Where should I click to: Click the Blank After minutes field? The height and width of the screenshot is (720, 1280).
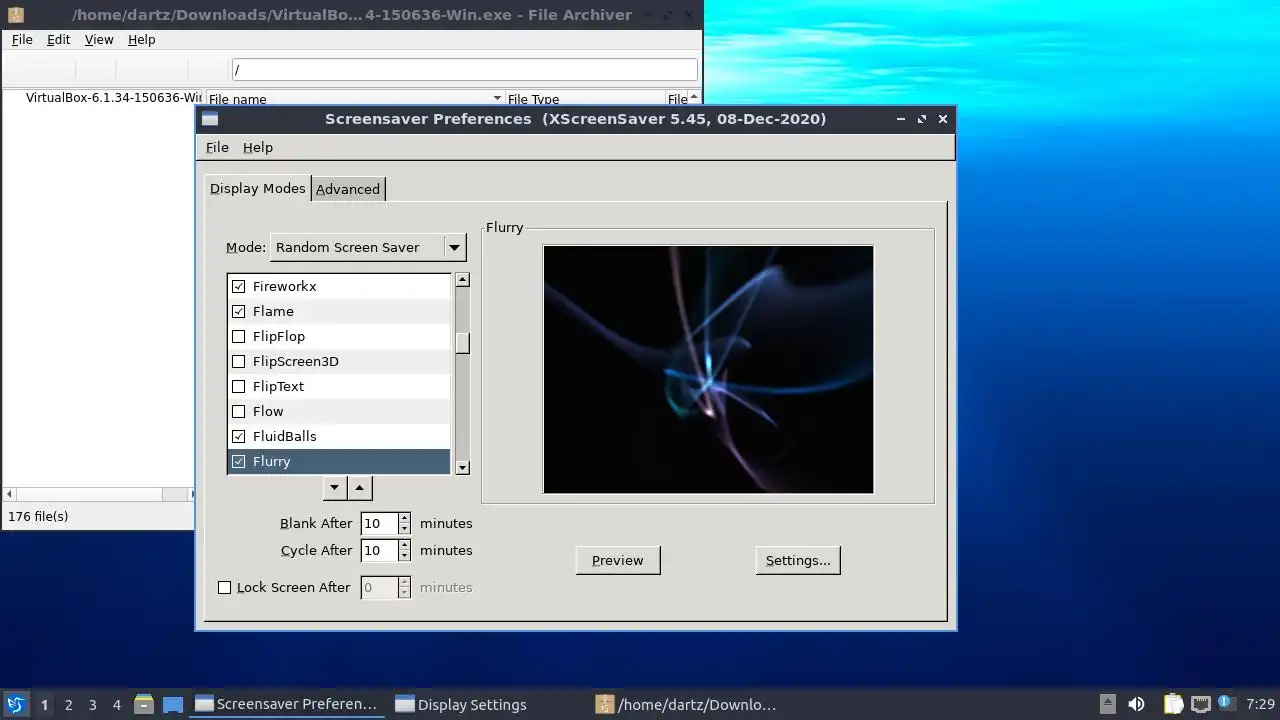(379, 523)
